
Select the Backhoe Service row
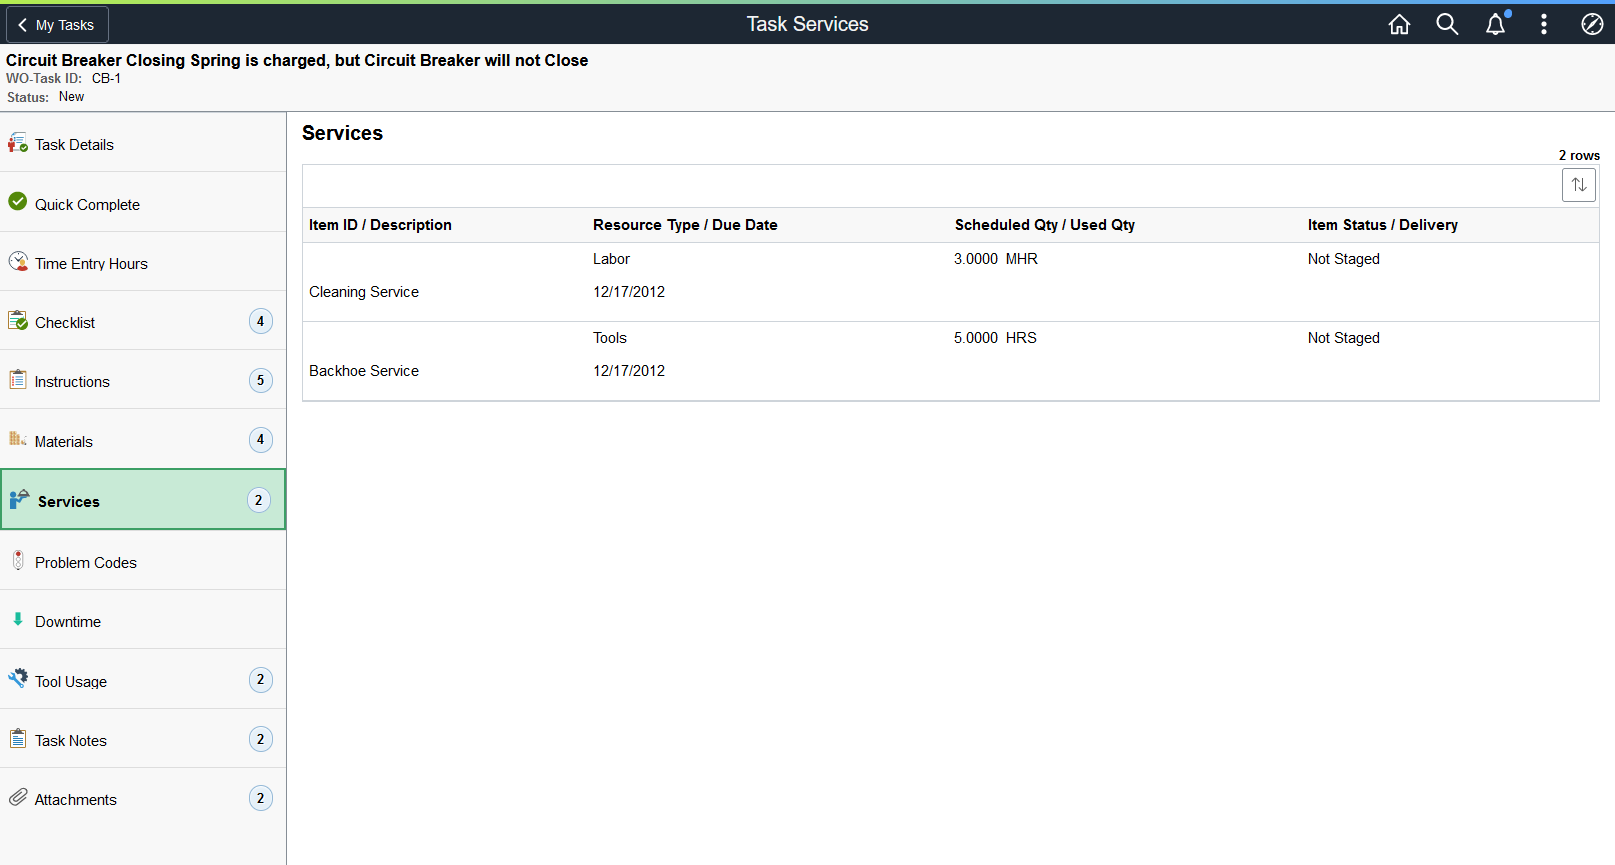click(950, 361)
